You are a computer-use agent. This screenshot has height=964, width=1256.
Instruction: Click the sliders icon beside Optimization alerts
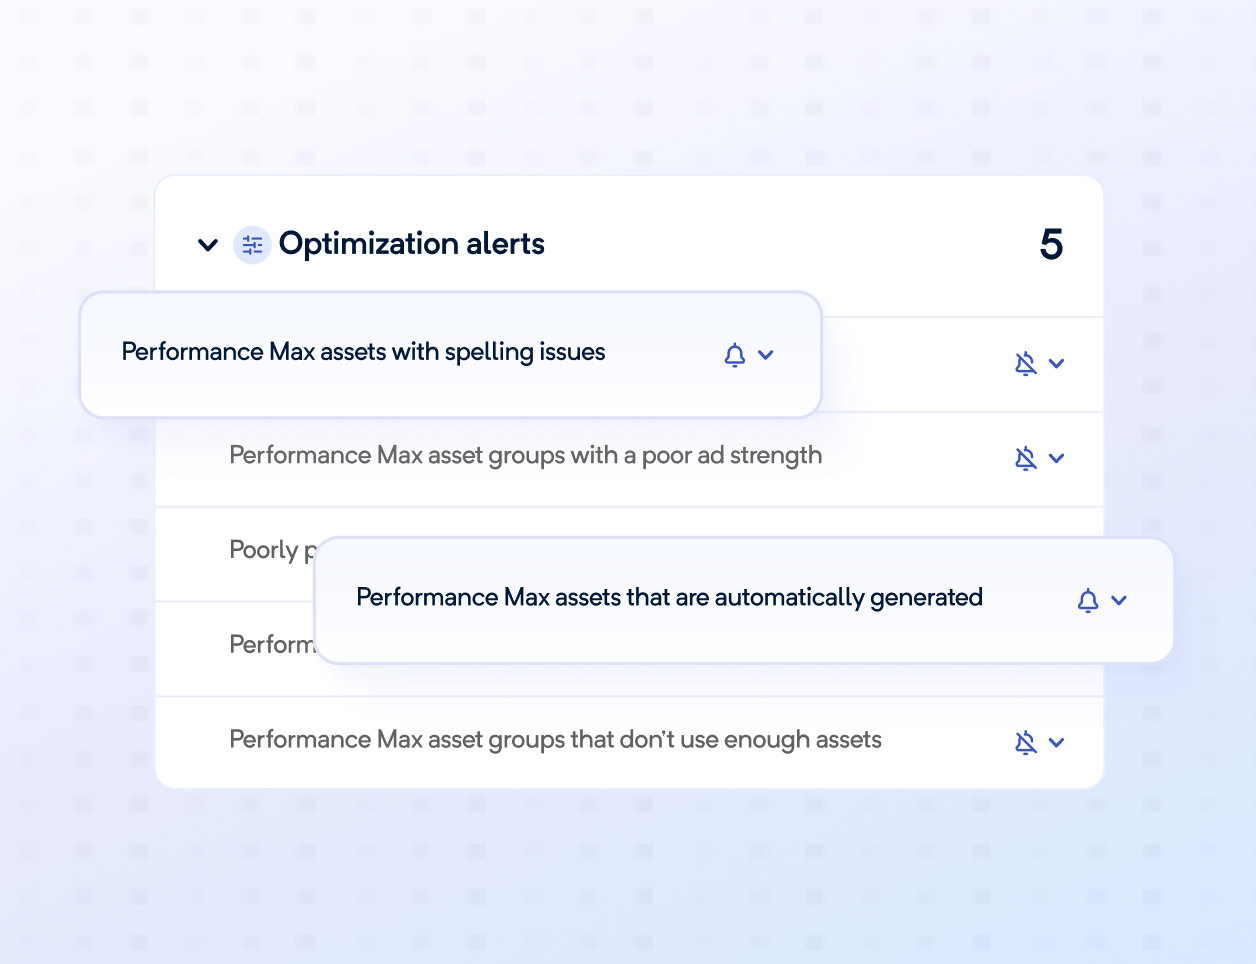click(x=252, y=245)
